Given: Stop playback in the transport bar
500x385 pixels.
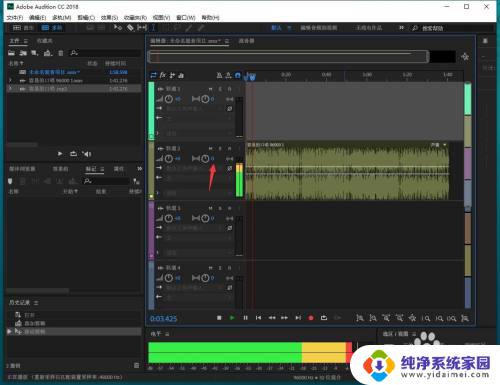Looking at the screenshot, I should (x=219, y=318).
